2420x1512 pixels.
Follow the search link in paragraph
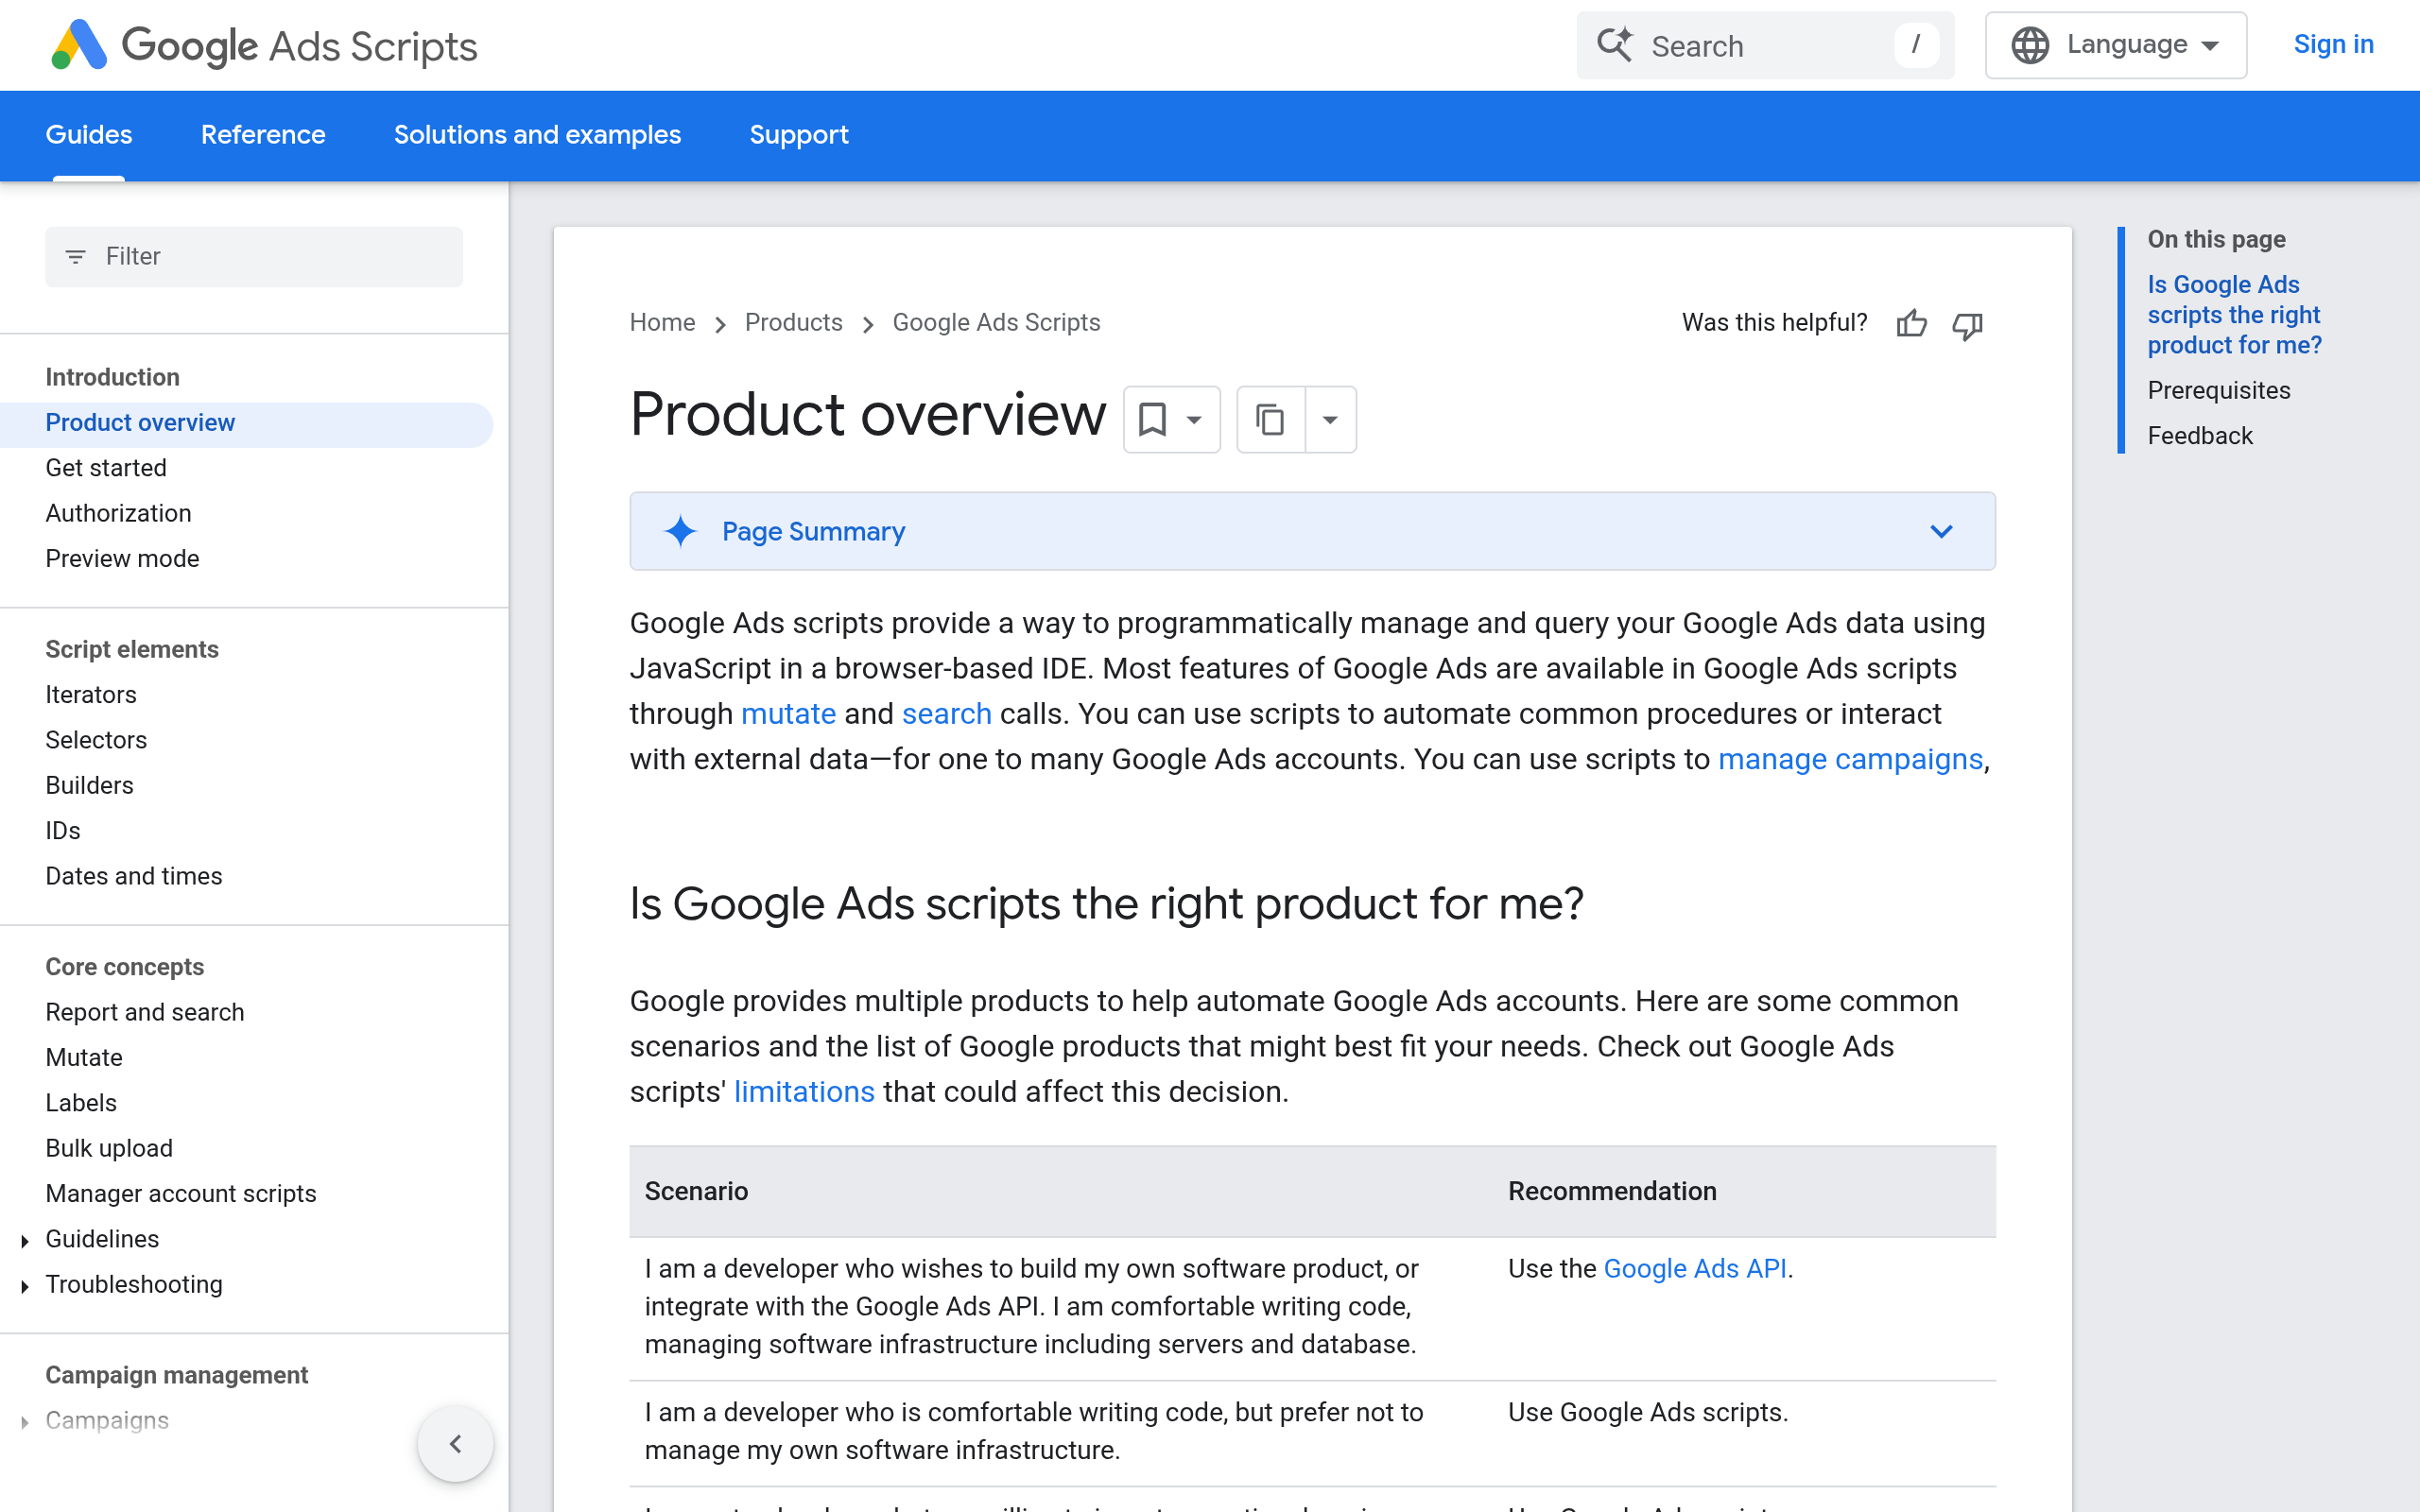pyautogui.click(x=946, y=714)
